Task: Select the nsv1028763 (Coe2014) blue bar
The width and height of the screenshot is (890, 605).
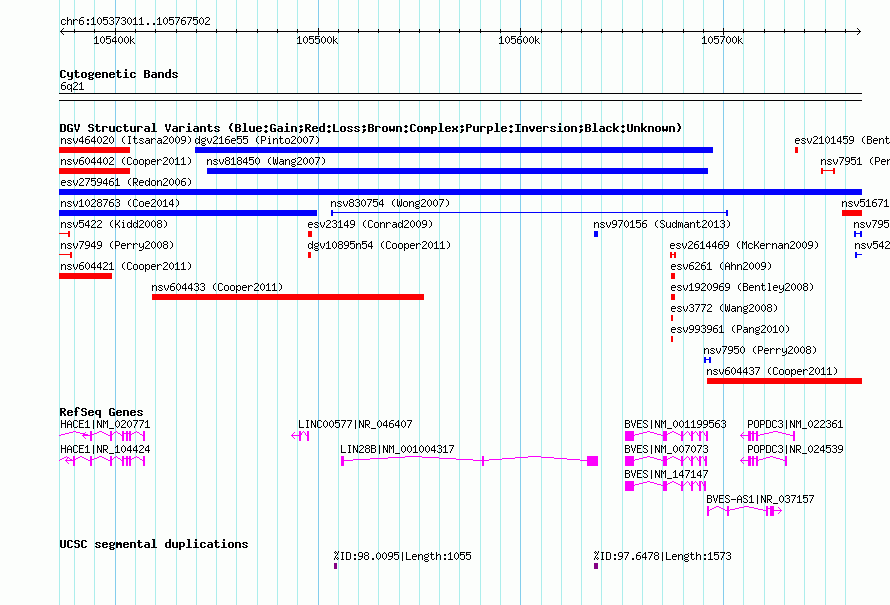Action: point(188,213)
